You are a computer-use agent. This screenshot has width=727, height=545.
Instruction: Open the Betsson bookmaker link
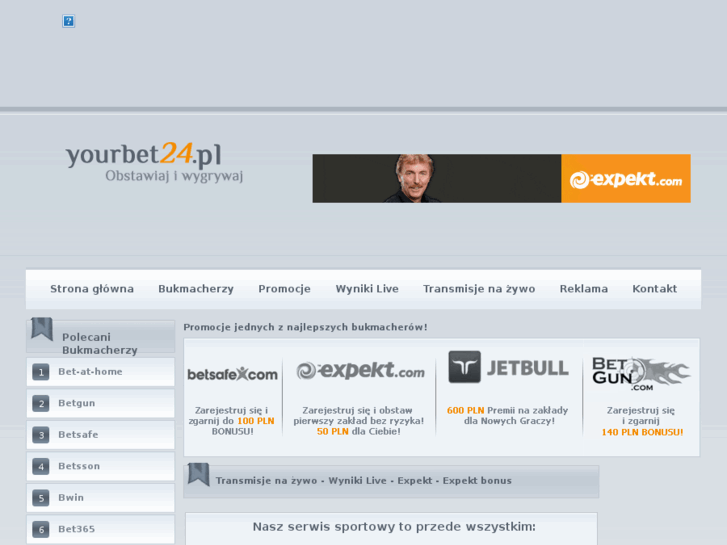click(x=79, y=466)
